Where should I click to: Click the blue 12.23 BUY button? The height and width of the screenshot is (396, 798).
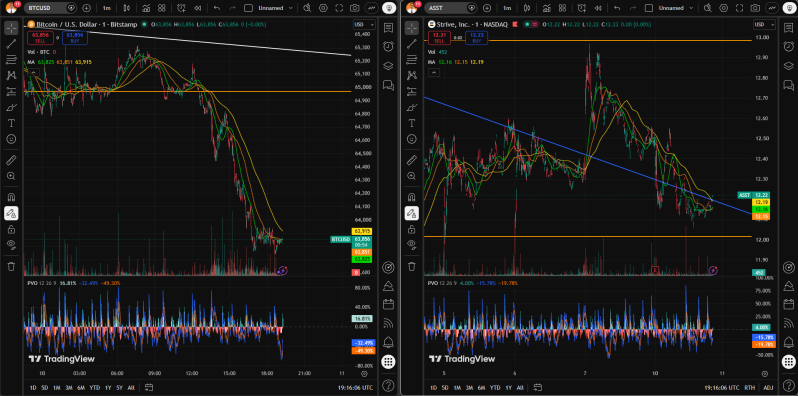click(476, 38)
